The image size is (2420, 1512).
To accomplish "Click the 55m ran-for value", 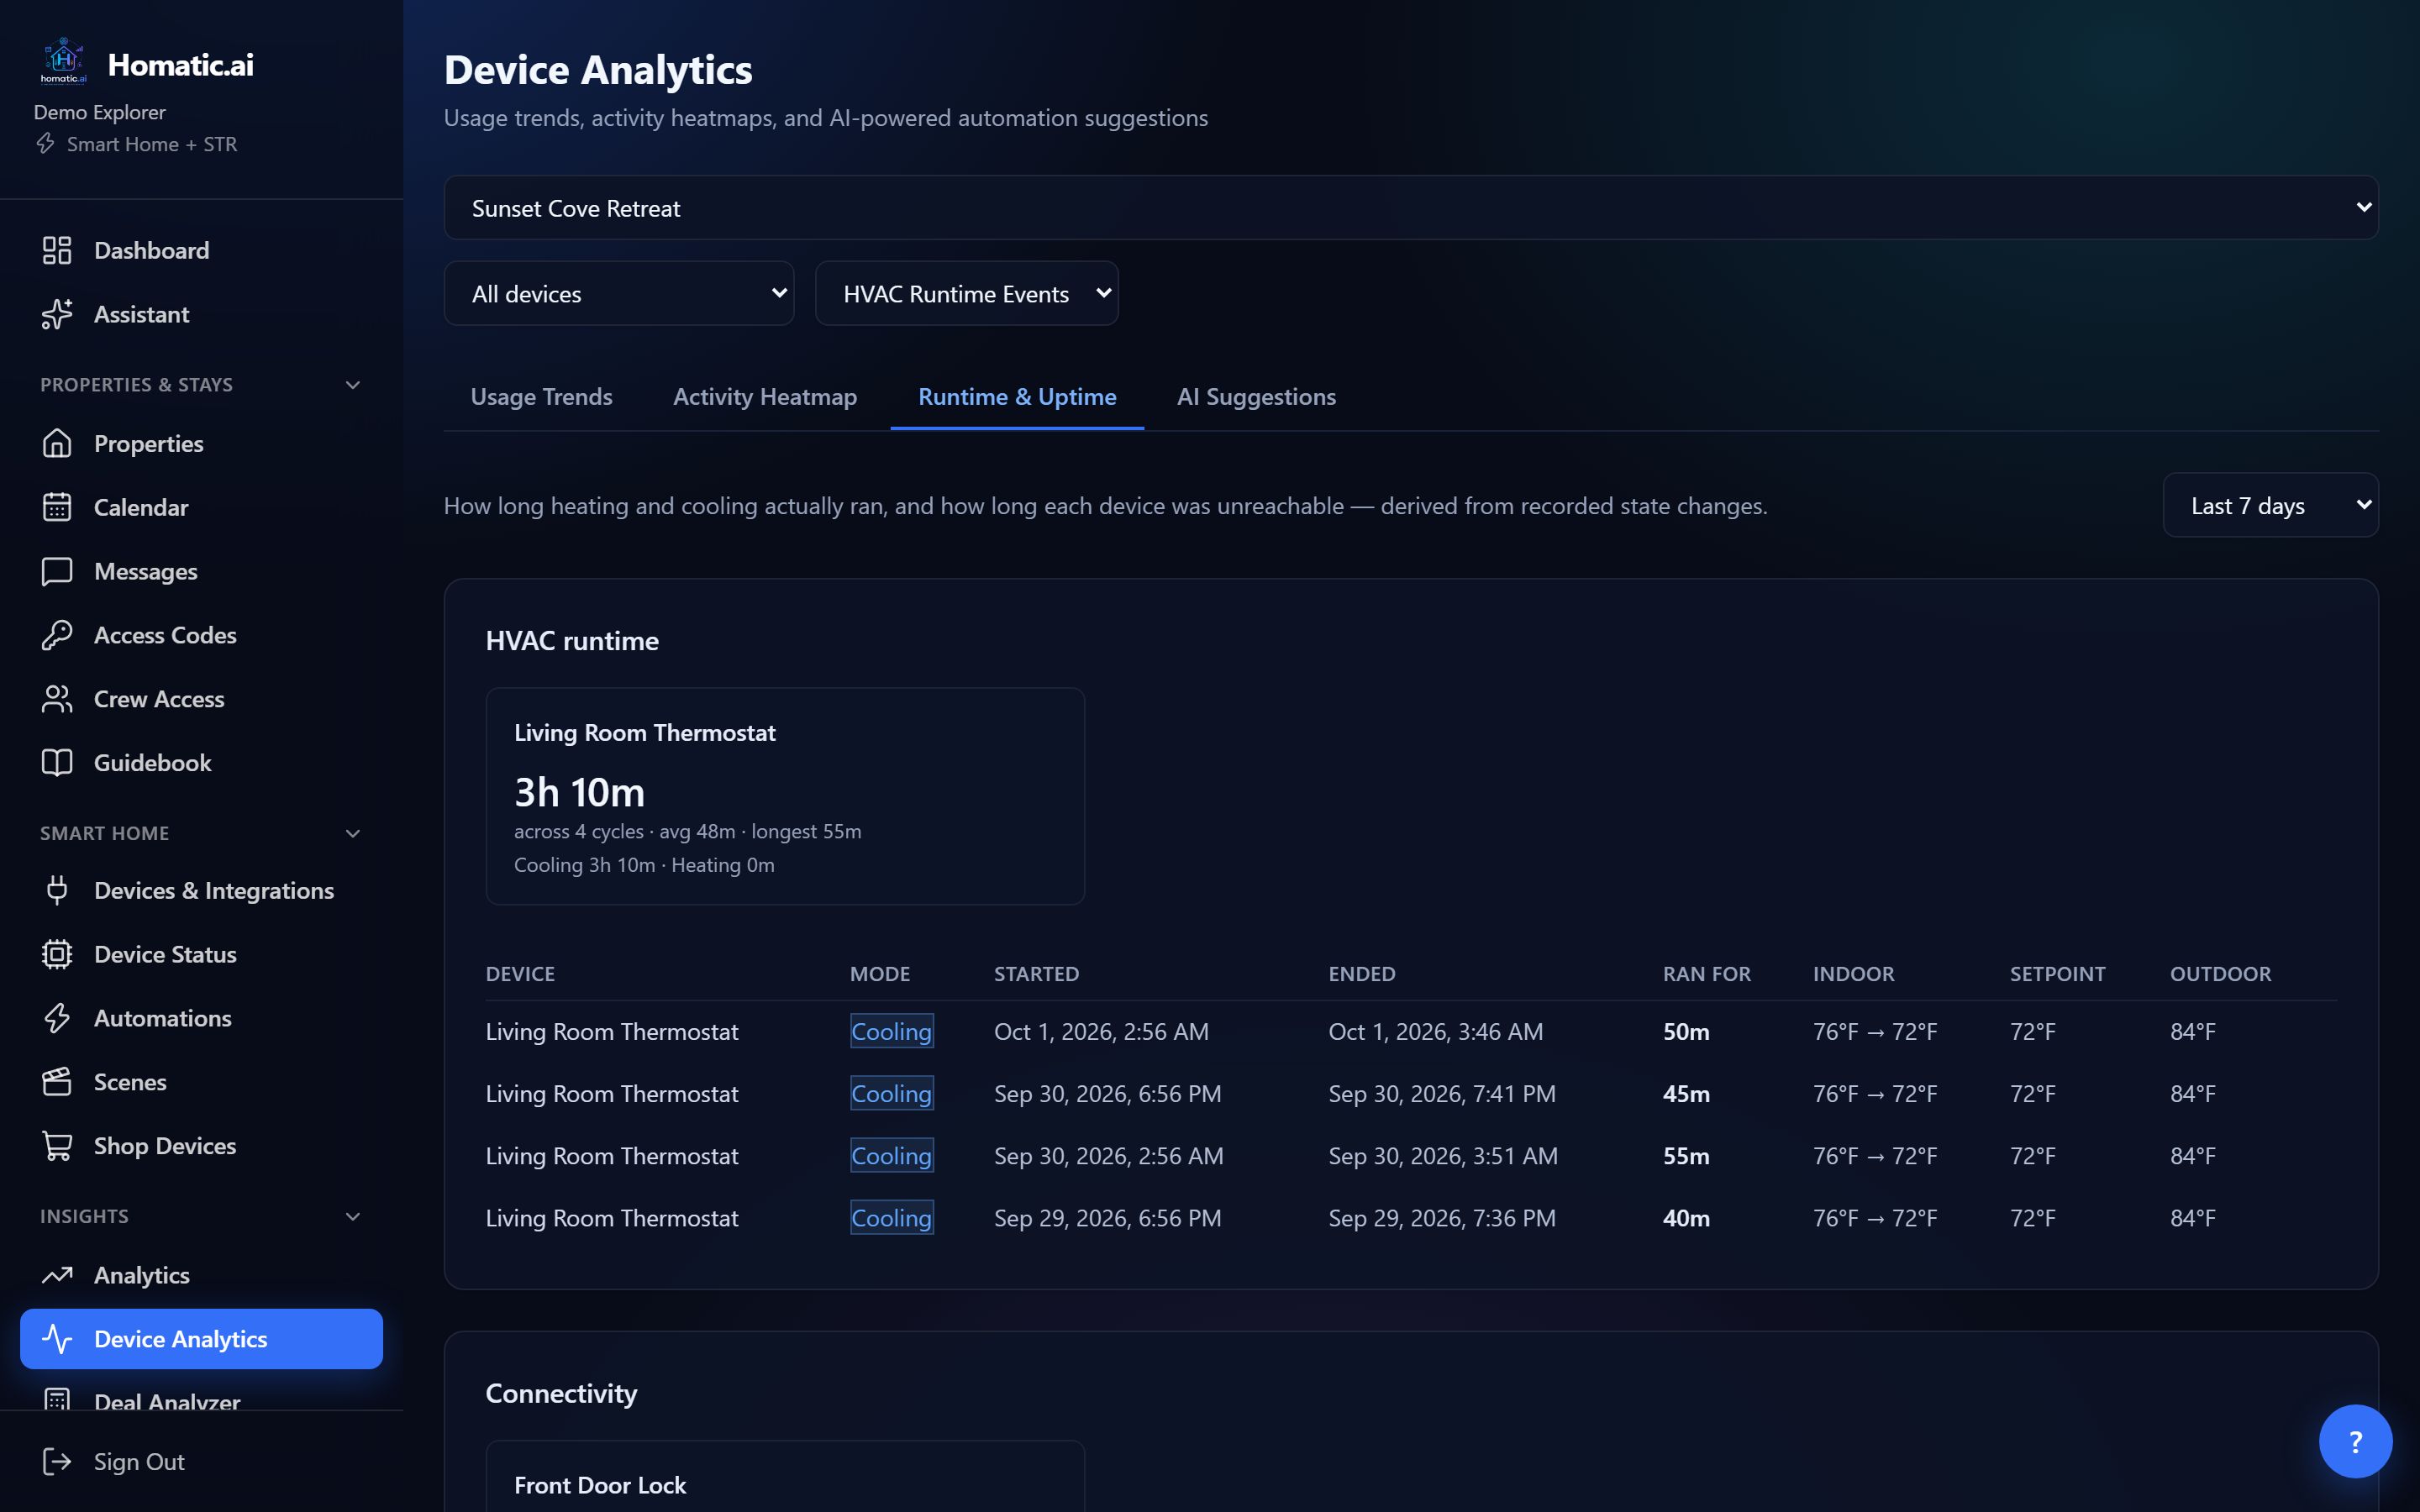I will pos(1686,1156).
